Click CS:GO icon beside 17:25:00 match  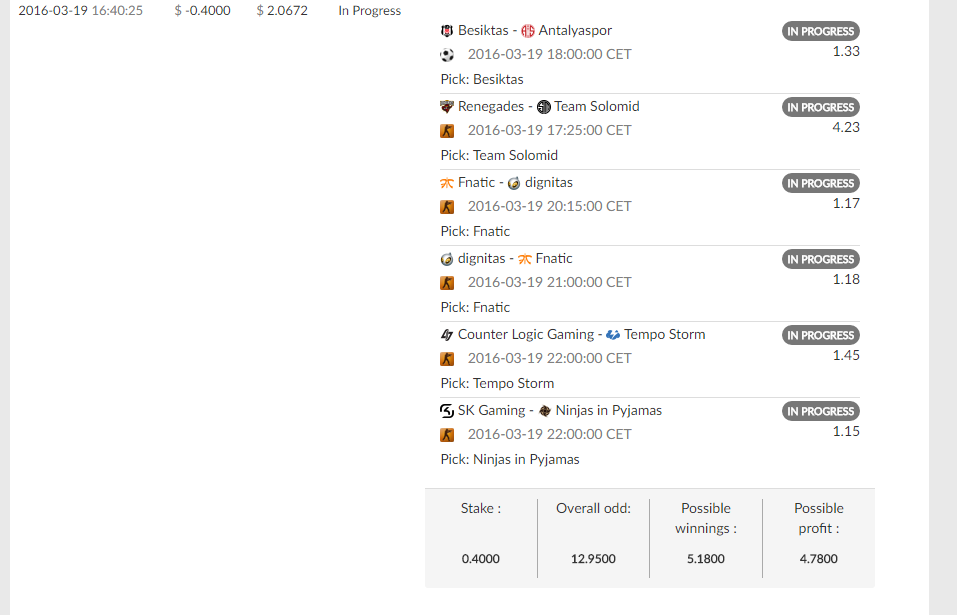(x=447, y=131)
